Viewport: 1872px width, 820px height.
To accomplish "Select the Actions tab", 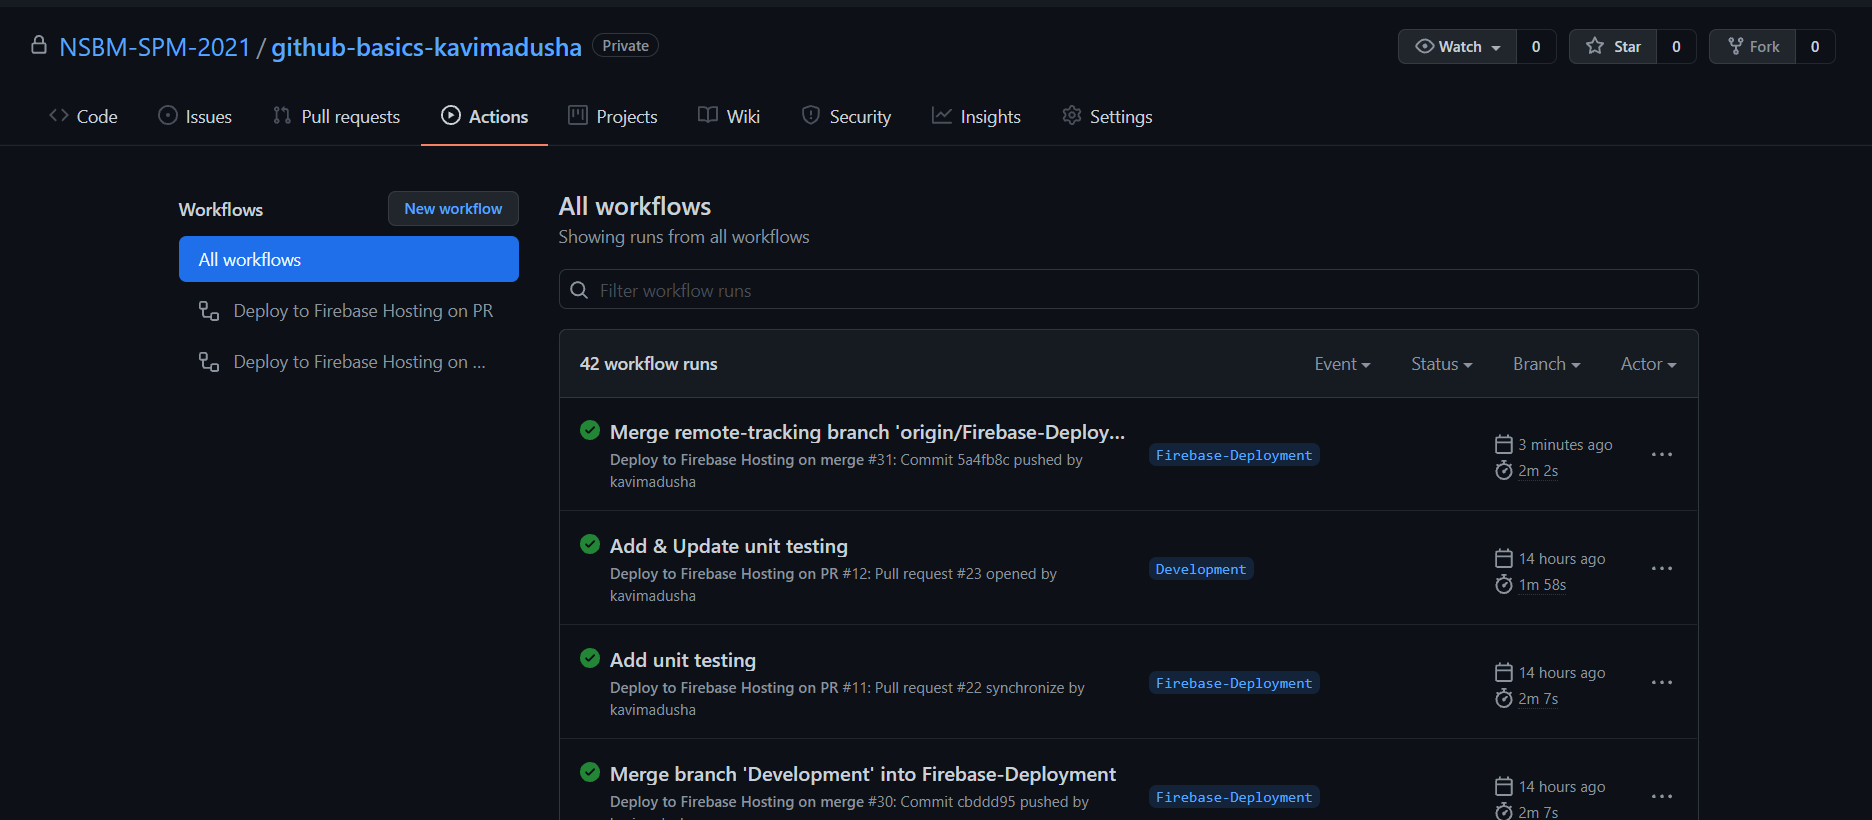I will [x=484, y=116].
